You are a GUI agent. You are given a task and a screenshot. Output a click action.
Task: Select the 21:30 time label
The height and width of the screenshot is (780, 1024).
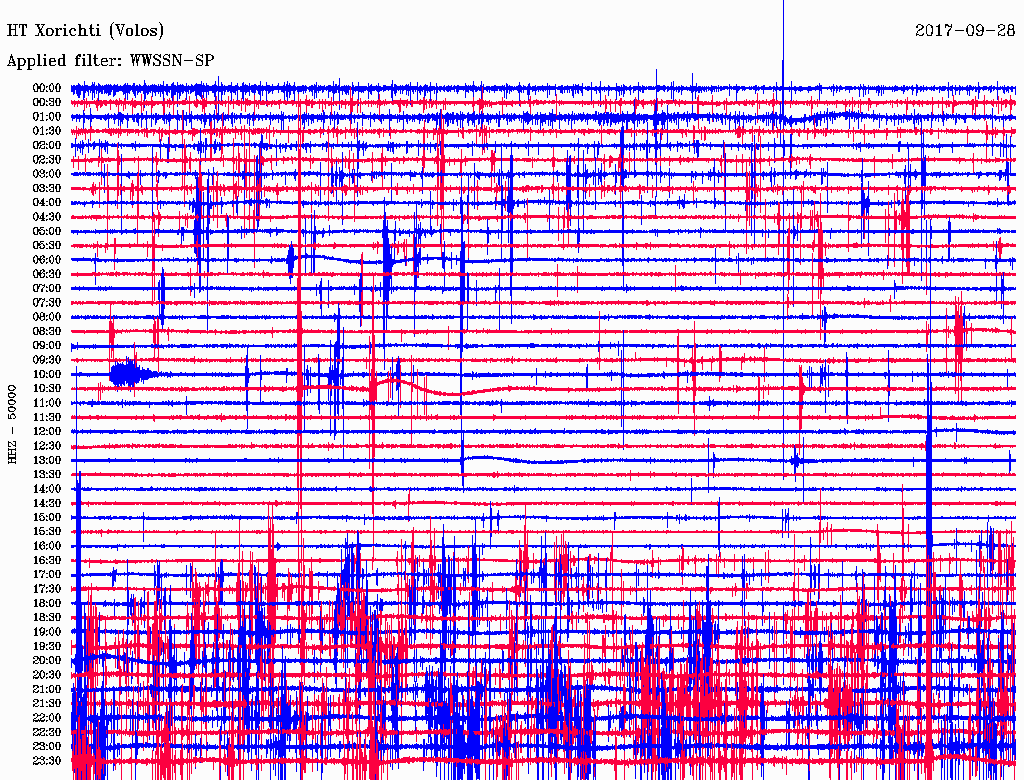(47, 704)
